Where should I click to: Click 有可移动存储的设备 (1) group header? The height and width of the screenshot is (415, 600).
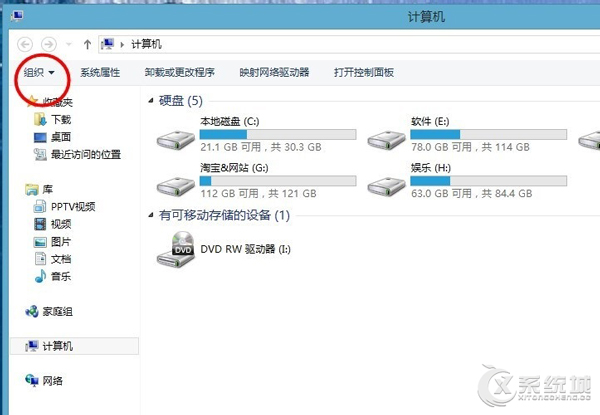(x=224, y=215)
